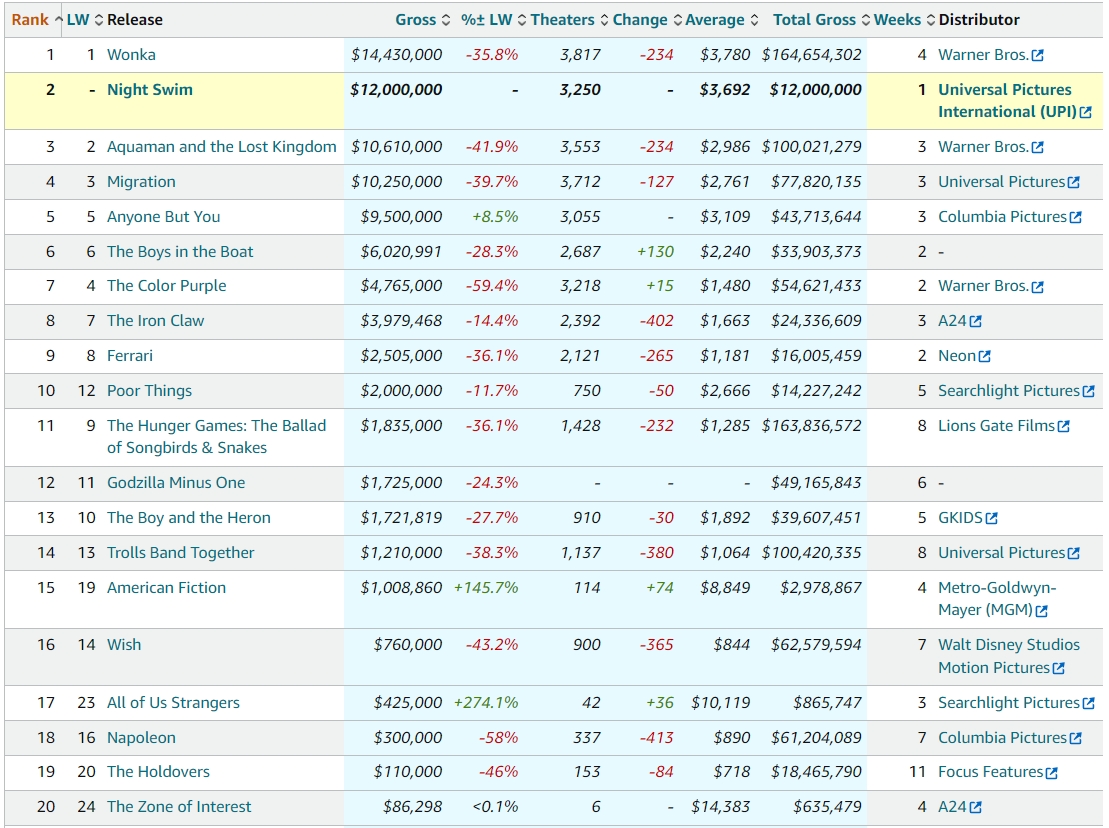The width and height of the screenshot is (1109, 828).
Task: Open the Wish release link
Action: pos(124,645)
